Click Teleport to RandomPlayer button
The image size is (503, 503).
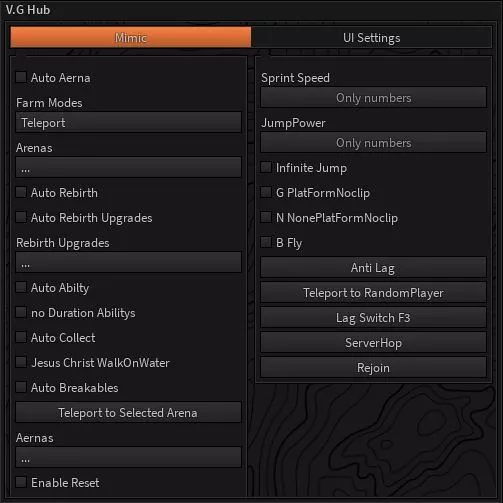click(373, 292)
